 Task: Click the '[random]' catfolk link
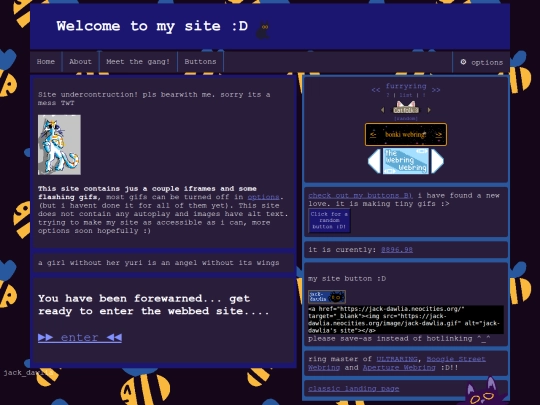point(406,118)
